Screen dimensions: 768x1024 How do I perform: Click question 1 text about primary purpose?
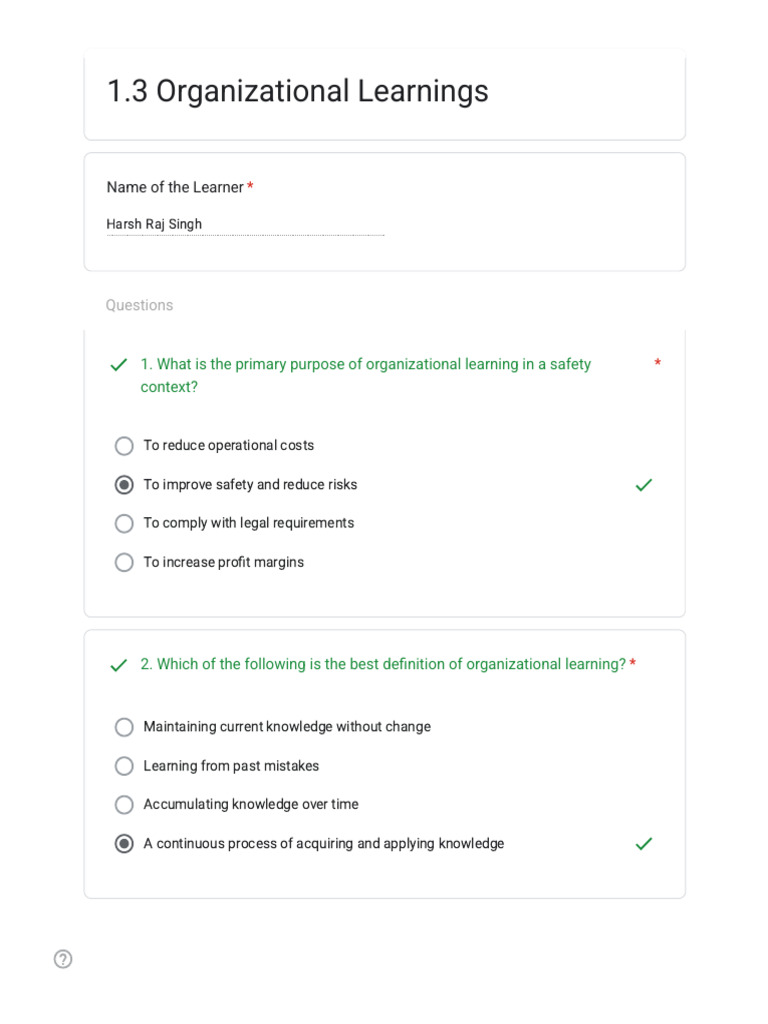[x=366, y=375]
